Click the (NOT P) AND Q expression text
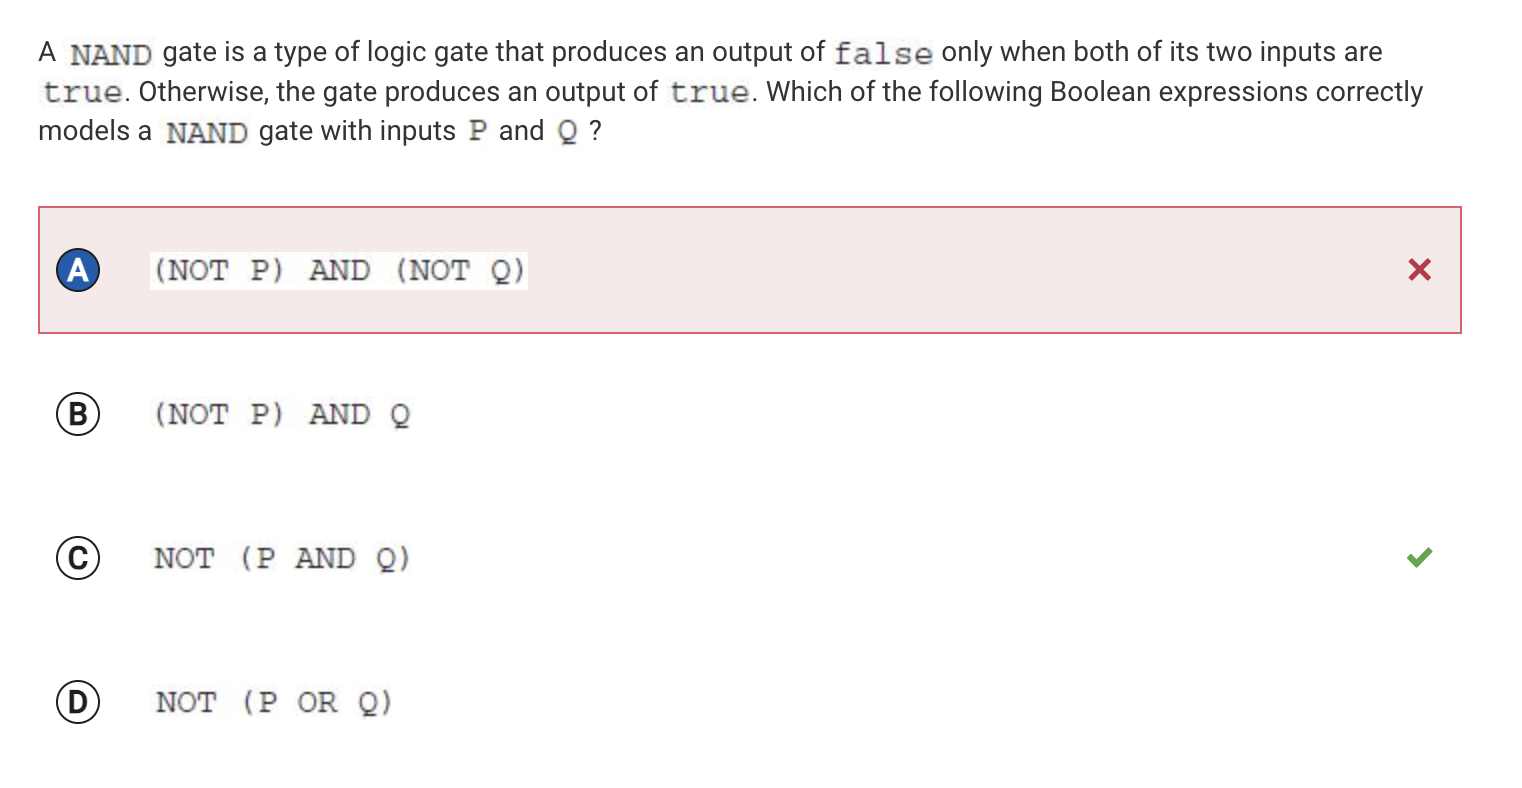This screenshot has height=788, width=1522. [x=281, y=414]
